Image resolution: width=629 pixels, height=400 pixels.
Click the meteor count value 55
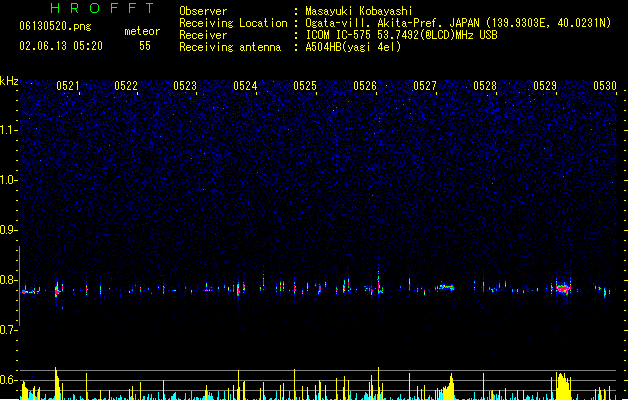click(145, 46)
